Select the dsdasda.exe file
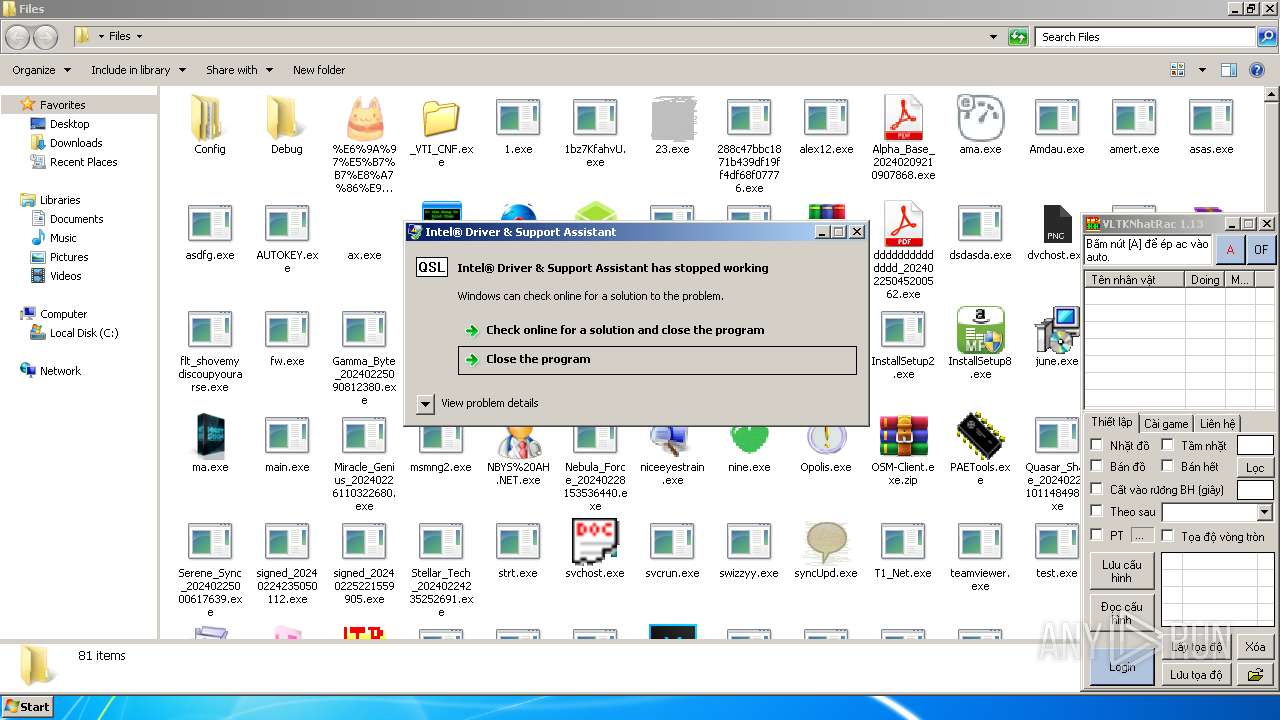This screenshot has height=720, width=1280. coord(980,231)
